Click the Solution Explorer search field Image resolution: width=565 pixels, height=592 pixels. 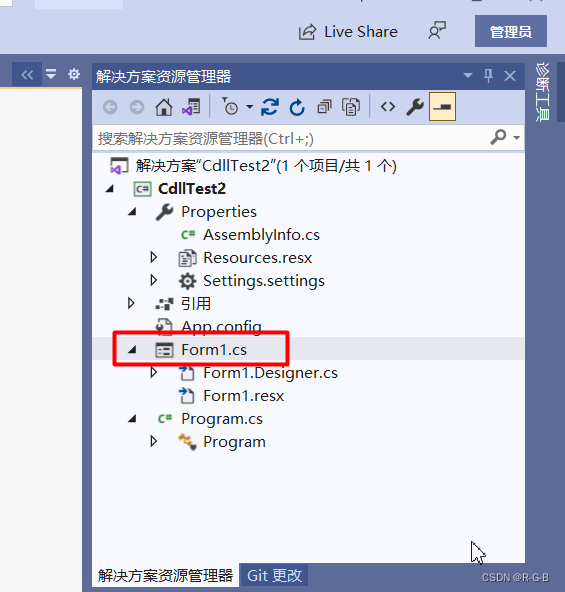coord(291,139)
